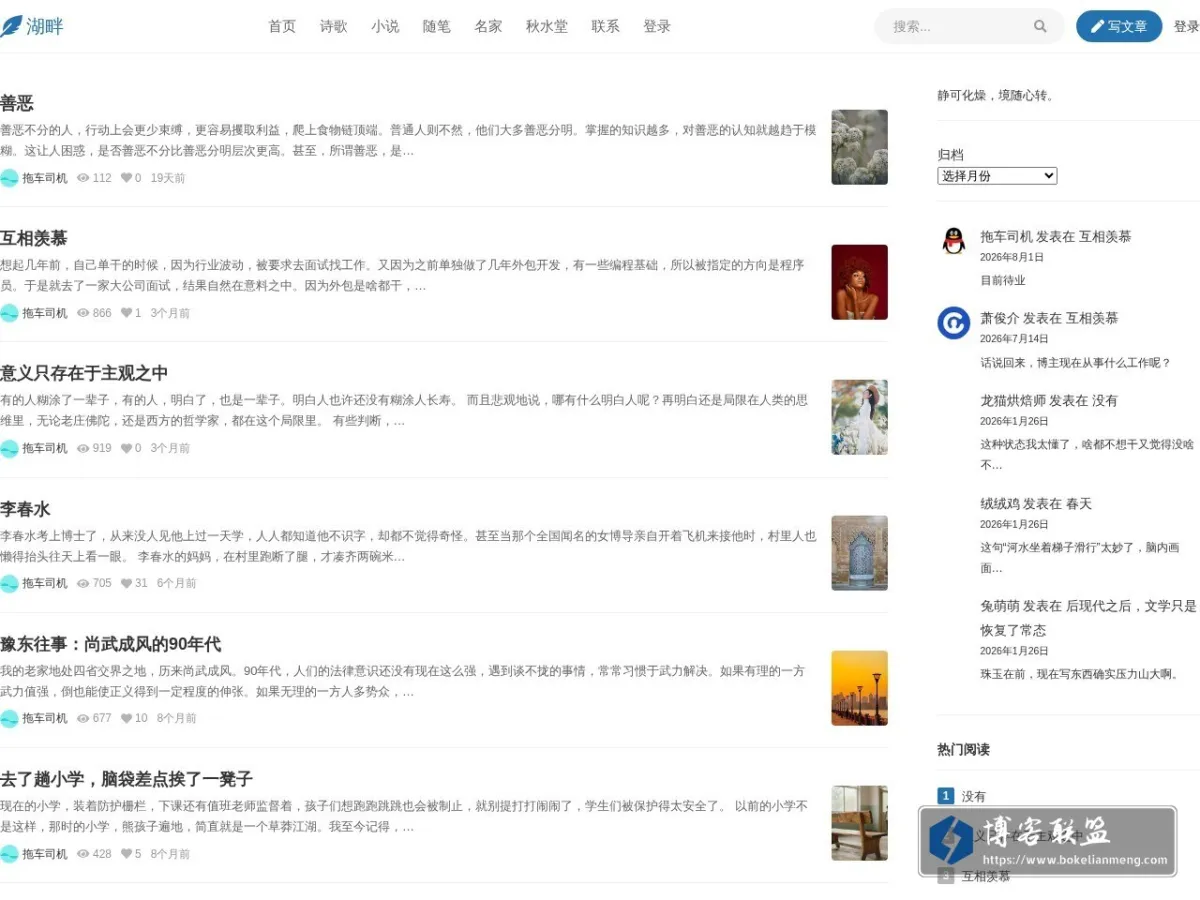Click author avatar on 豫东往事 post
The height and width of the screenshot is (900, 1200).
click(x=9, y=718)
